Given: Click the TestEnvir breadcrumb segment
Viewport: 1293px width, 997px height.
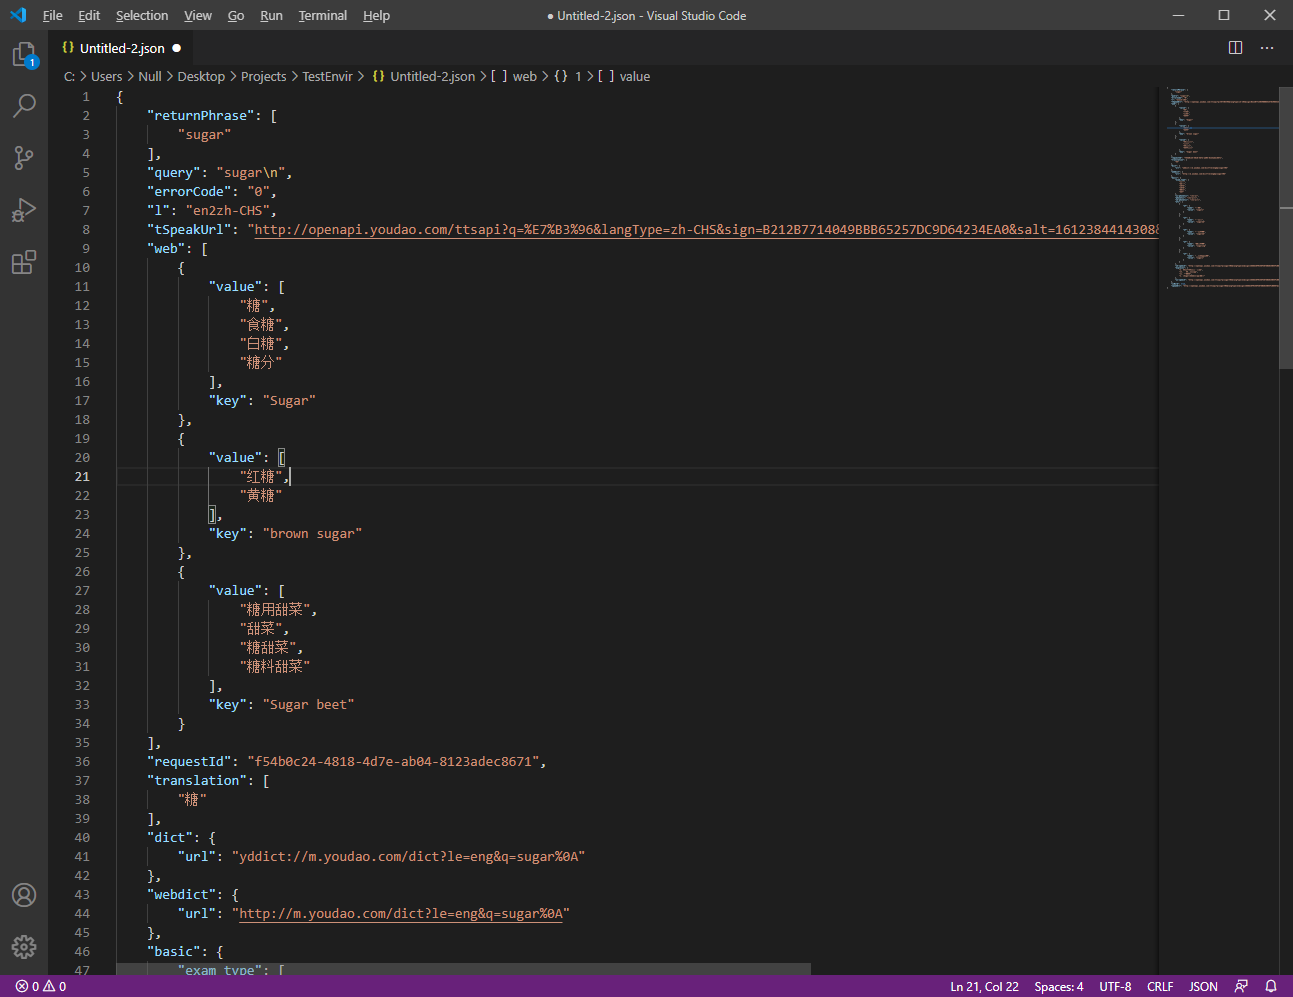Looking at the screenshot, I should click(327, 76).
